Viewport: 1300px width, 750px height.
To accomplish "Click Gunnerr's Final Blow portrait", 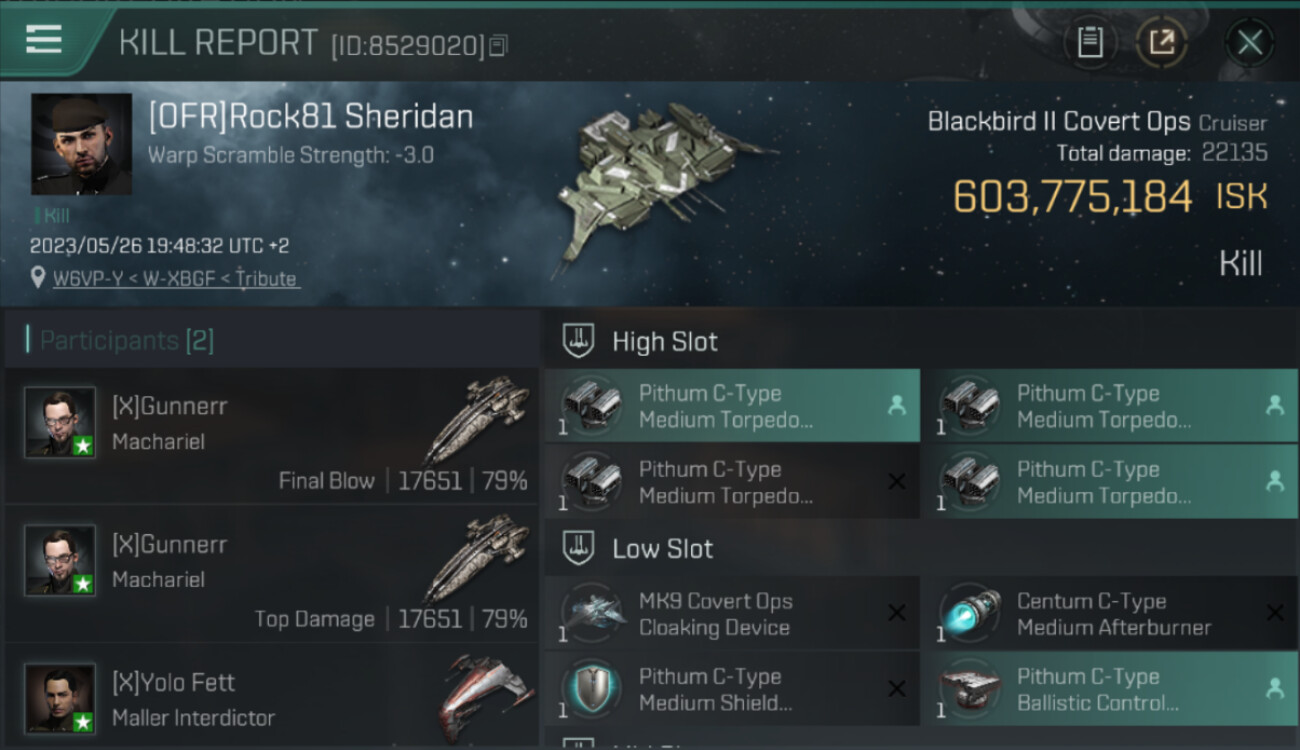I will tap(60, 422).
